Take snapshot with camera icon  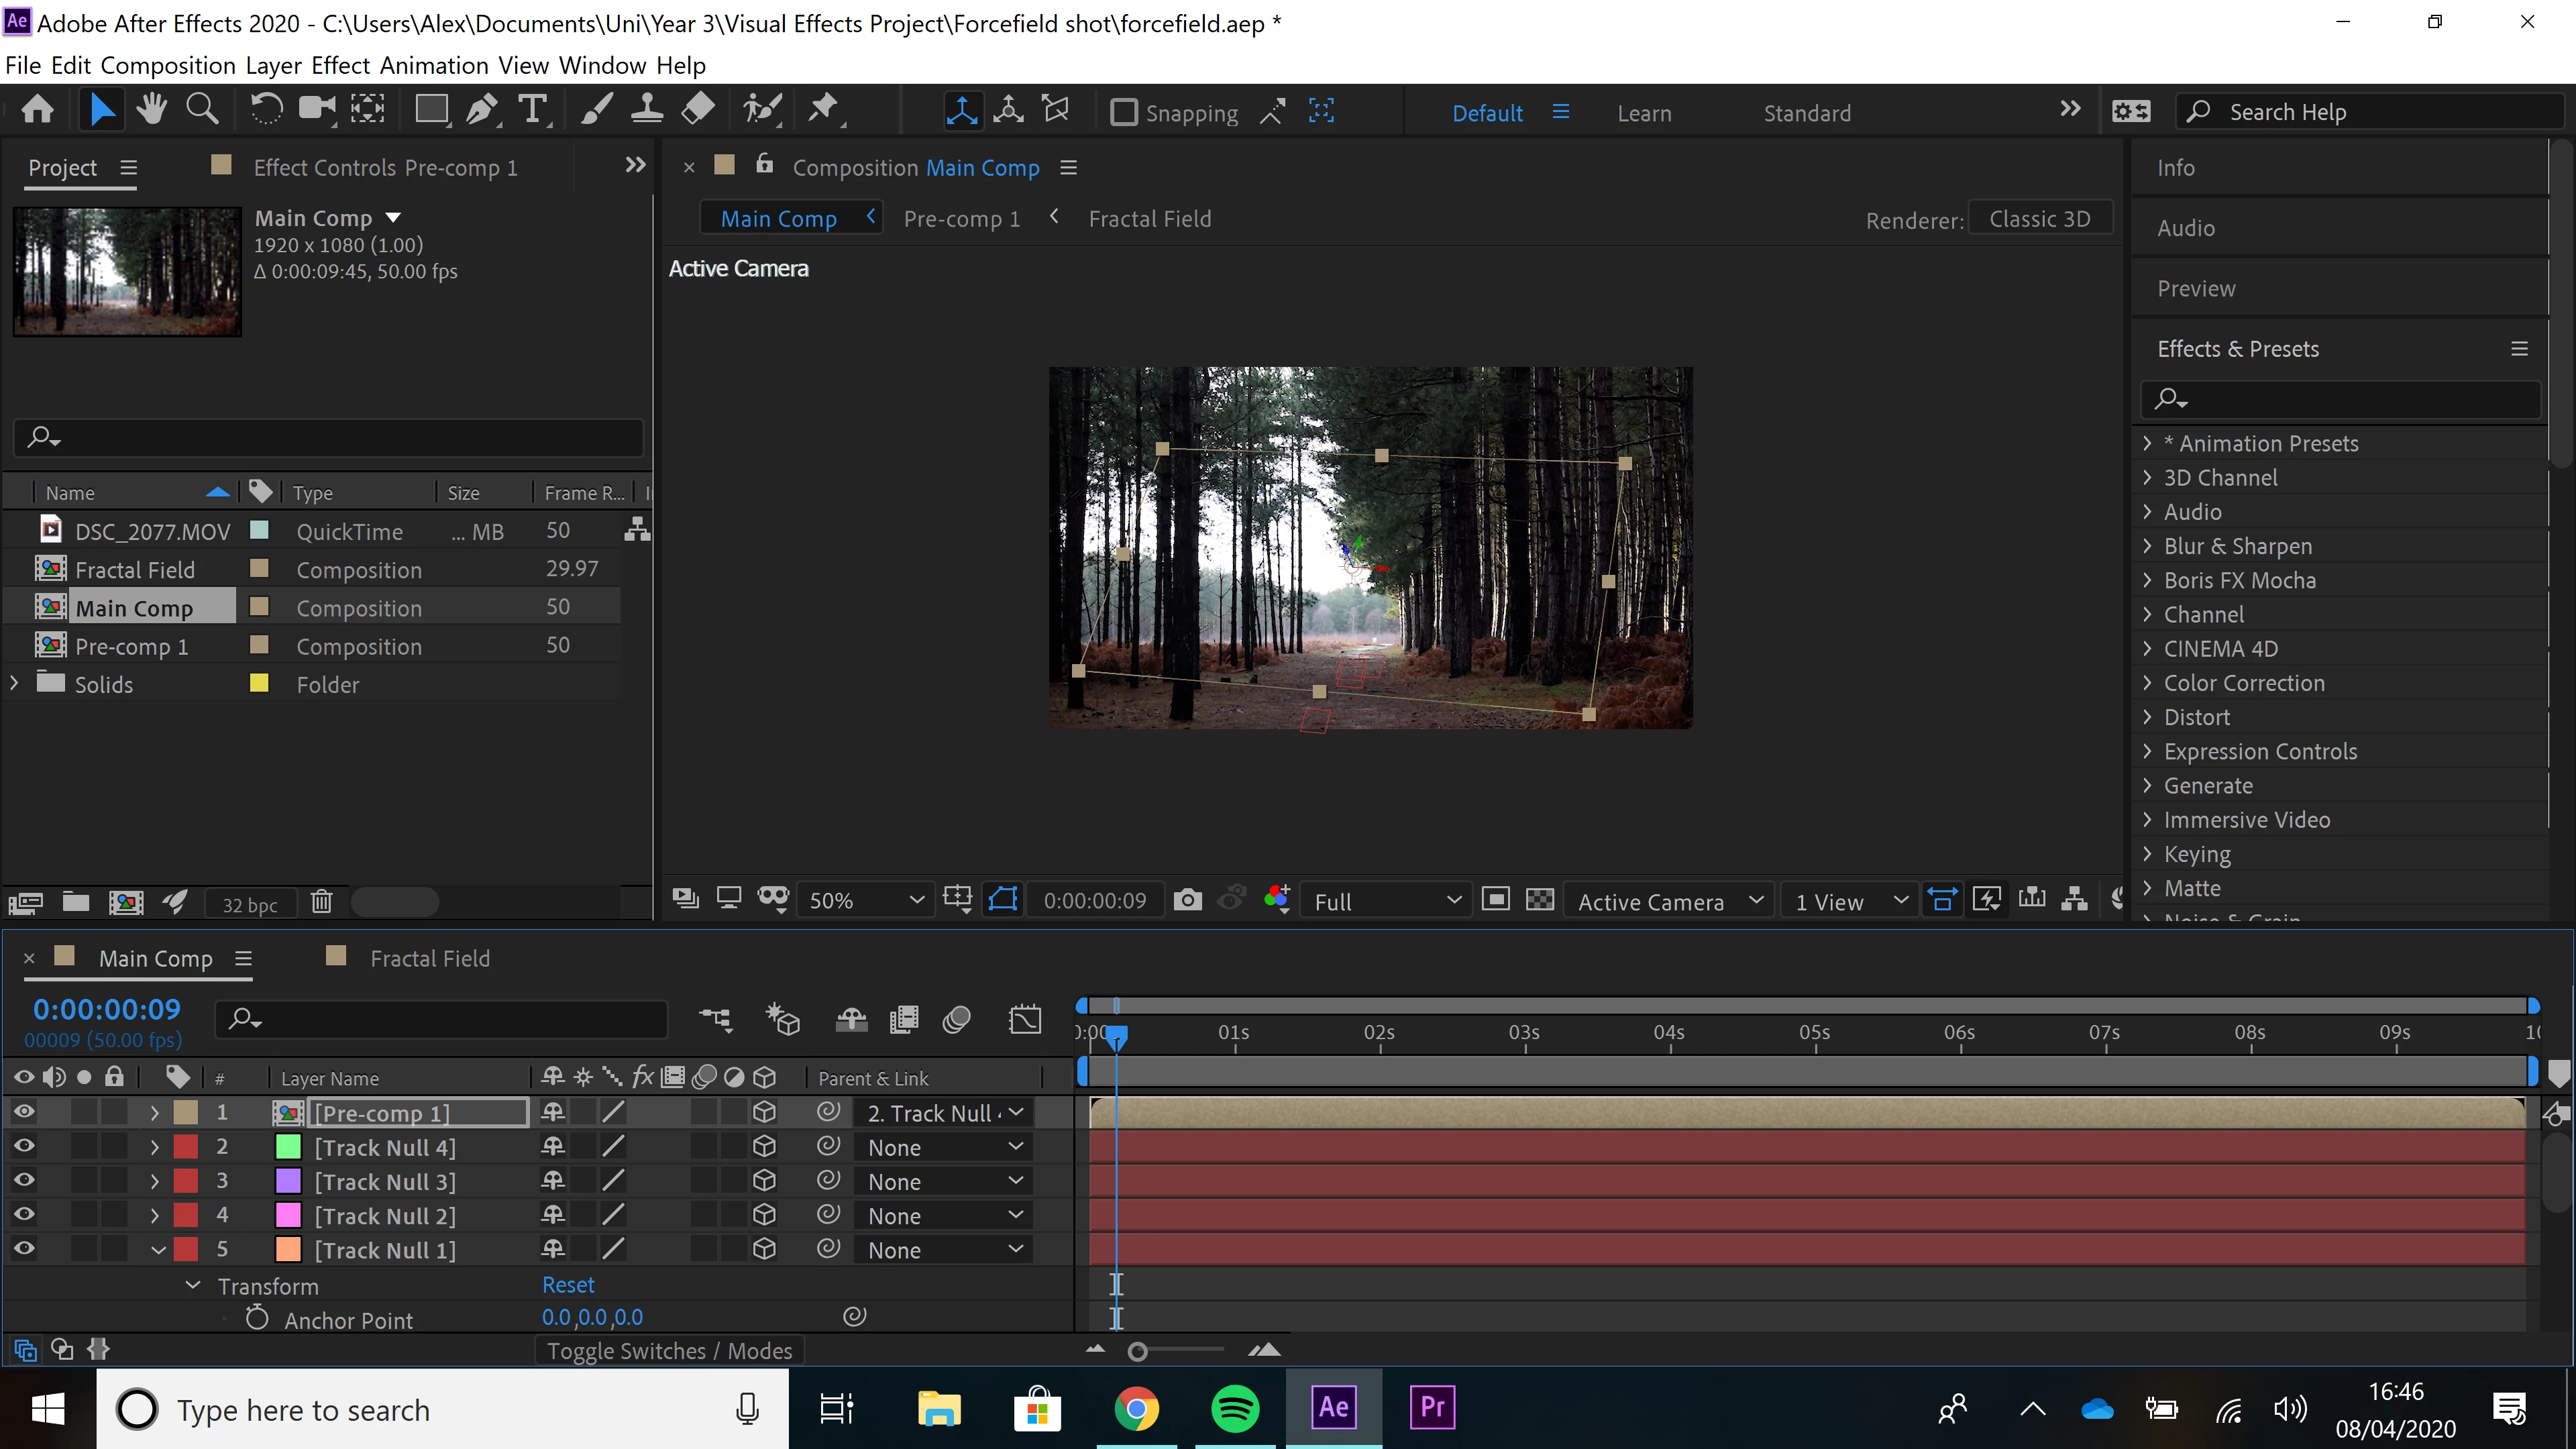pos(1187,900)
